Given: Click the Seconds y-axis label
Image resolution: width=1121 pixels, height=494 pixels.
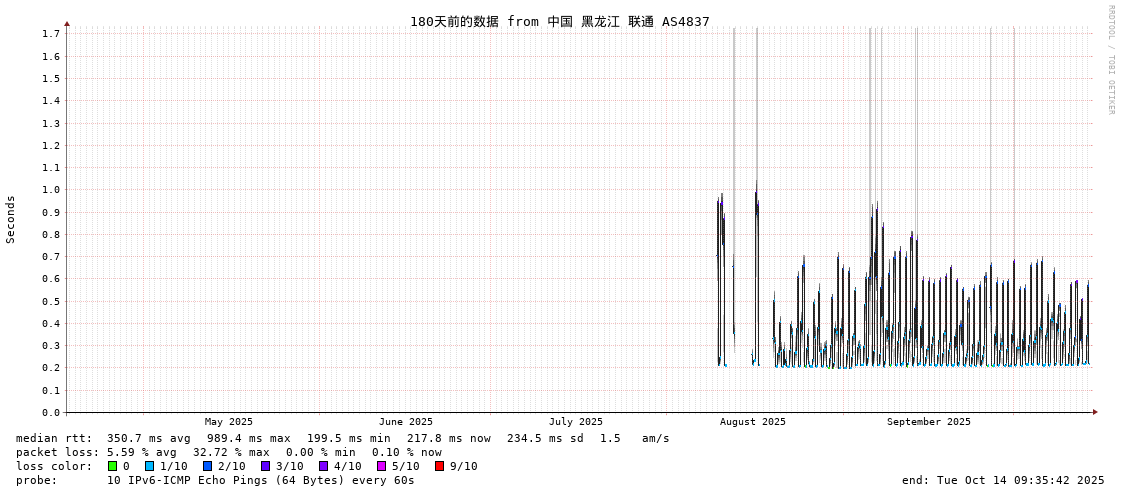Looking at the screenshot, I should tap(11, 219).
